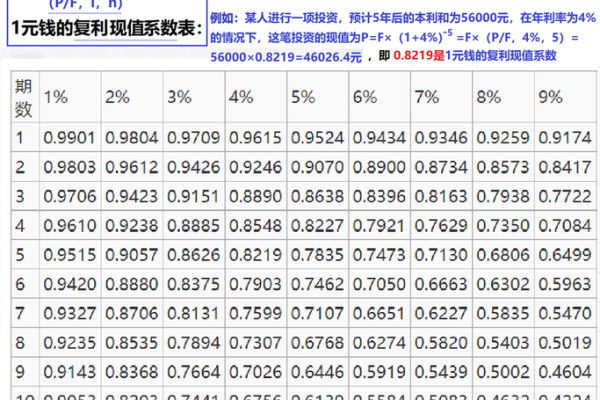
Task: Click the cell showing 0.9901
Action: (x=69, y=138)
